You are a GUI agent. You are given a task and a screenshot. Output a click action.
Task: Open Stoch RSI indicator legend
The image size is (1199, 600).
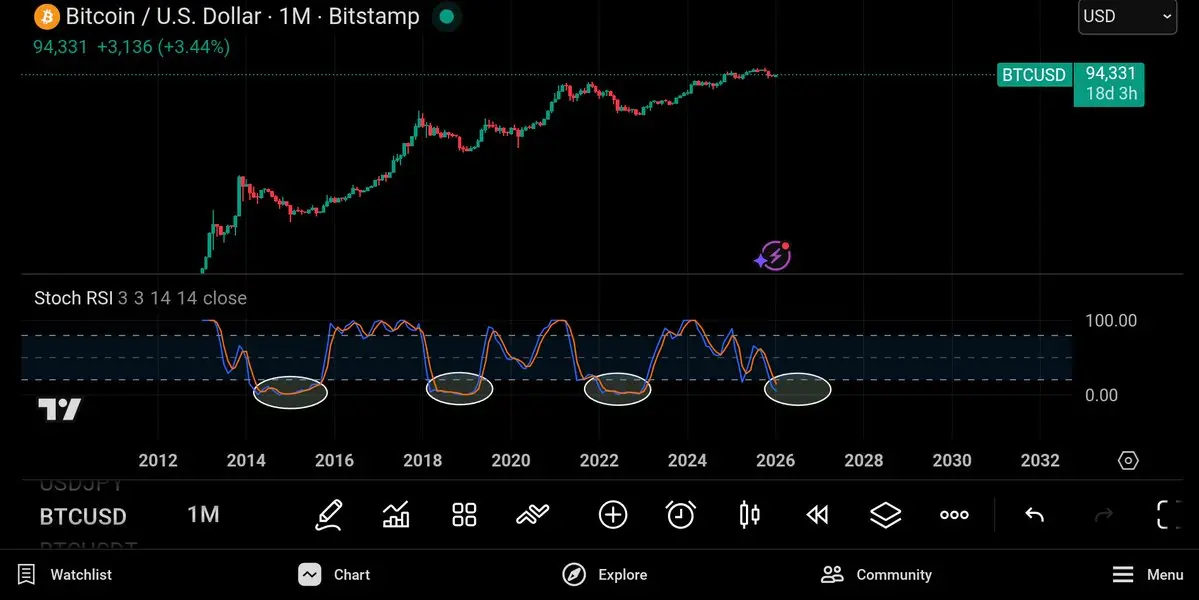(x=141, y=298)
